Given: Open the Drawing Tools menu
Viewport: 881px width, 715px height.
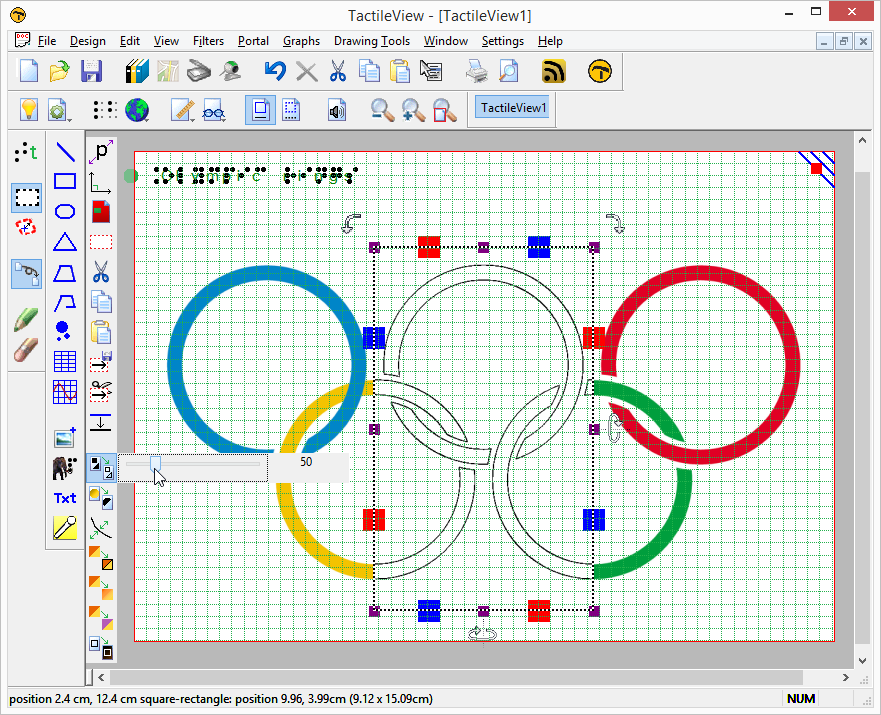Looking at the screenshot, I should click(371, 41).
